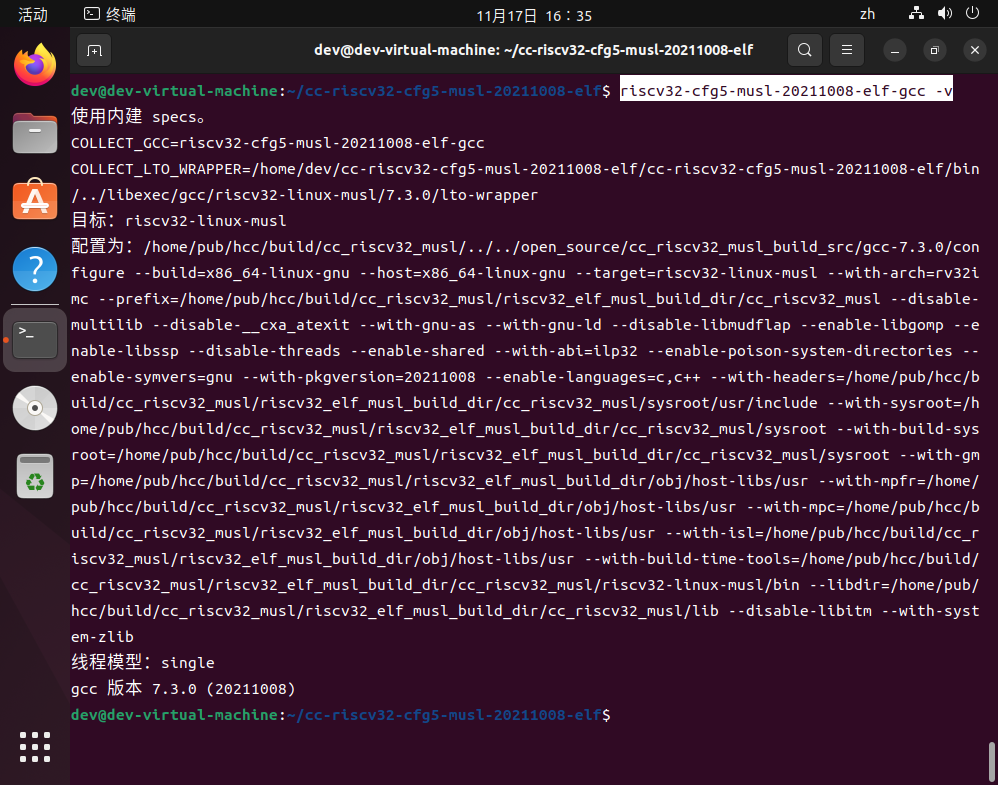Open Ubuntu Software store icon
This screenshot has width=998, height=785.
(x=34, y=201)
